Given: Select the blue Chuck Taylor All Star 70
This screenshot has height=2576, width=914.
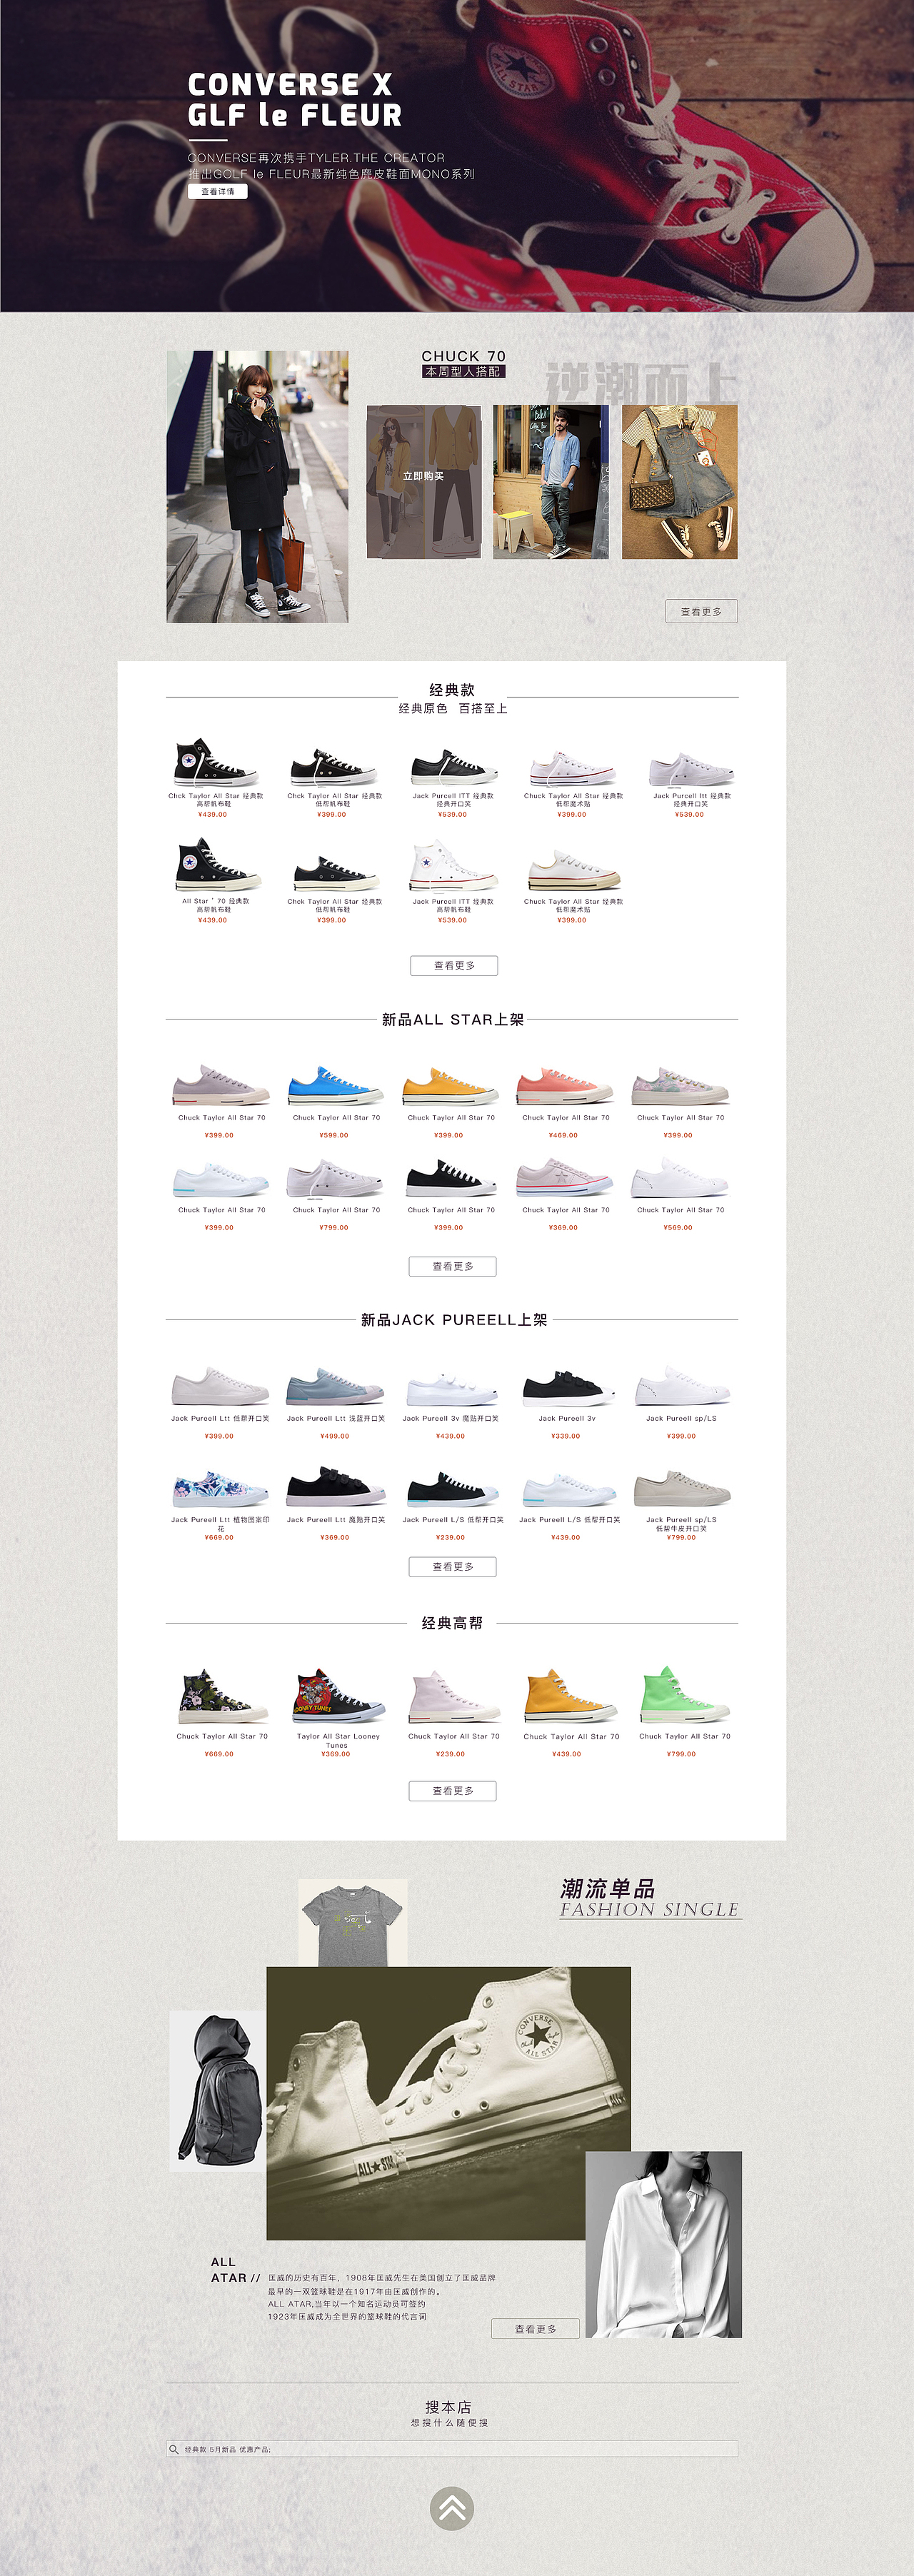Looking at the screenshot, I should click(x=335, y=1086).
